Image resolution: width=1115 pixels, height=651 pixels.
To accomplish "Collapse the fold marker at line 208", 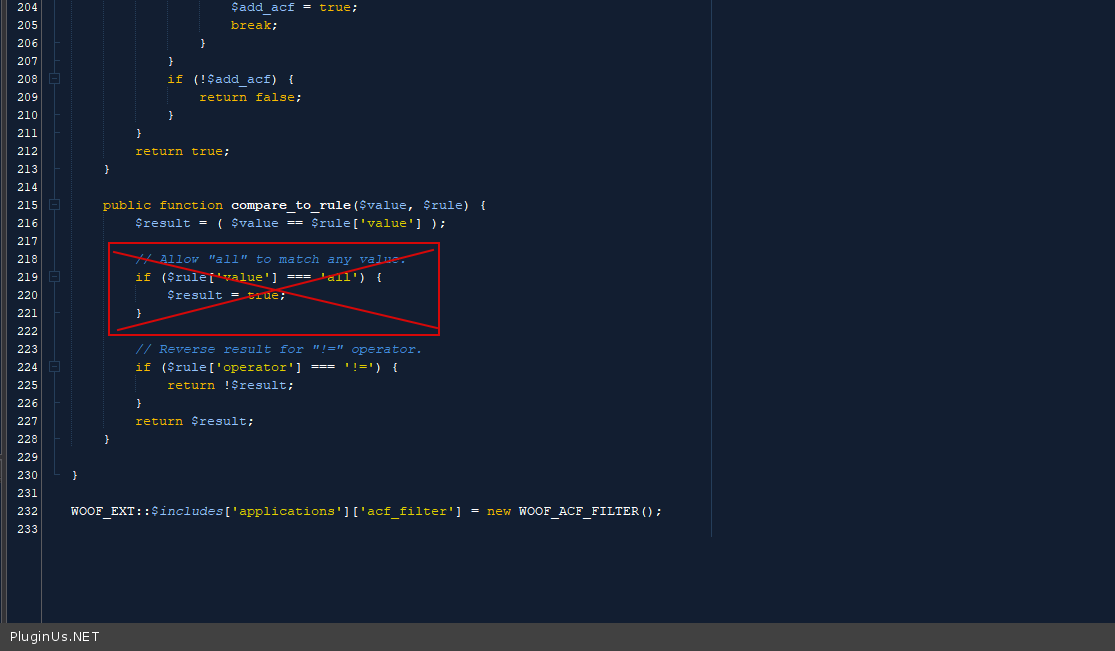I will pyautogui.click(x=55, y=79).
